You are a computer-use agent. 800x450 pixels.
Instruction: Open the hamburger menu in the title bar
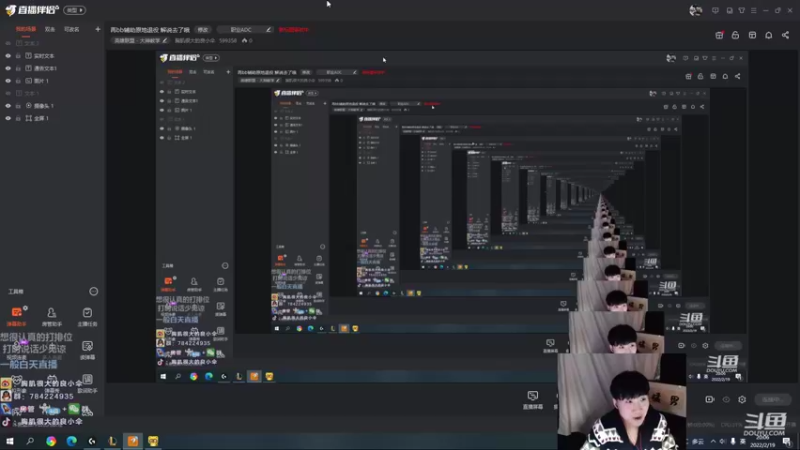(754, 10)
